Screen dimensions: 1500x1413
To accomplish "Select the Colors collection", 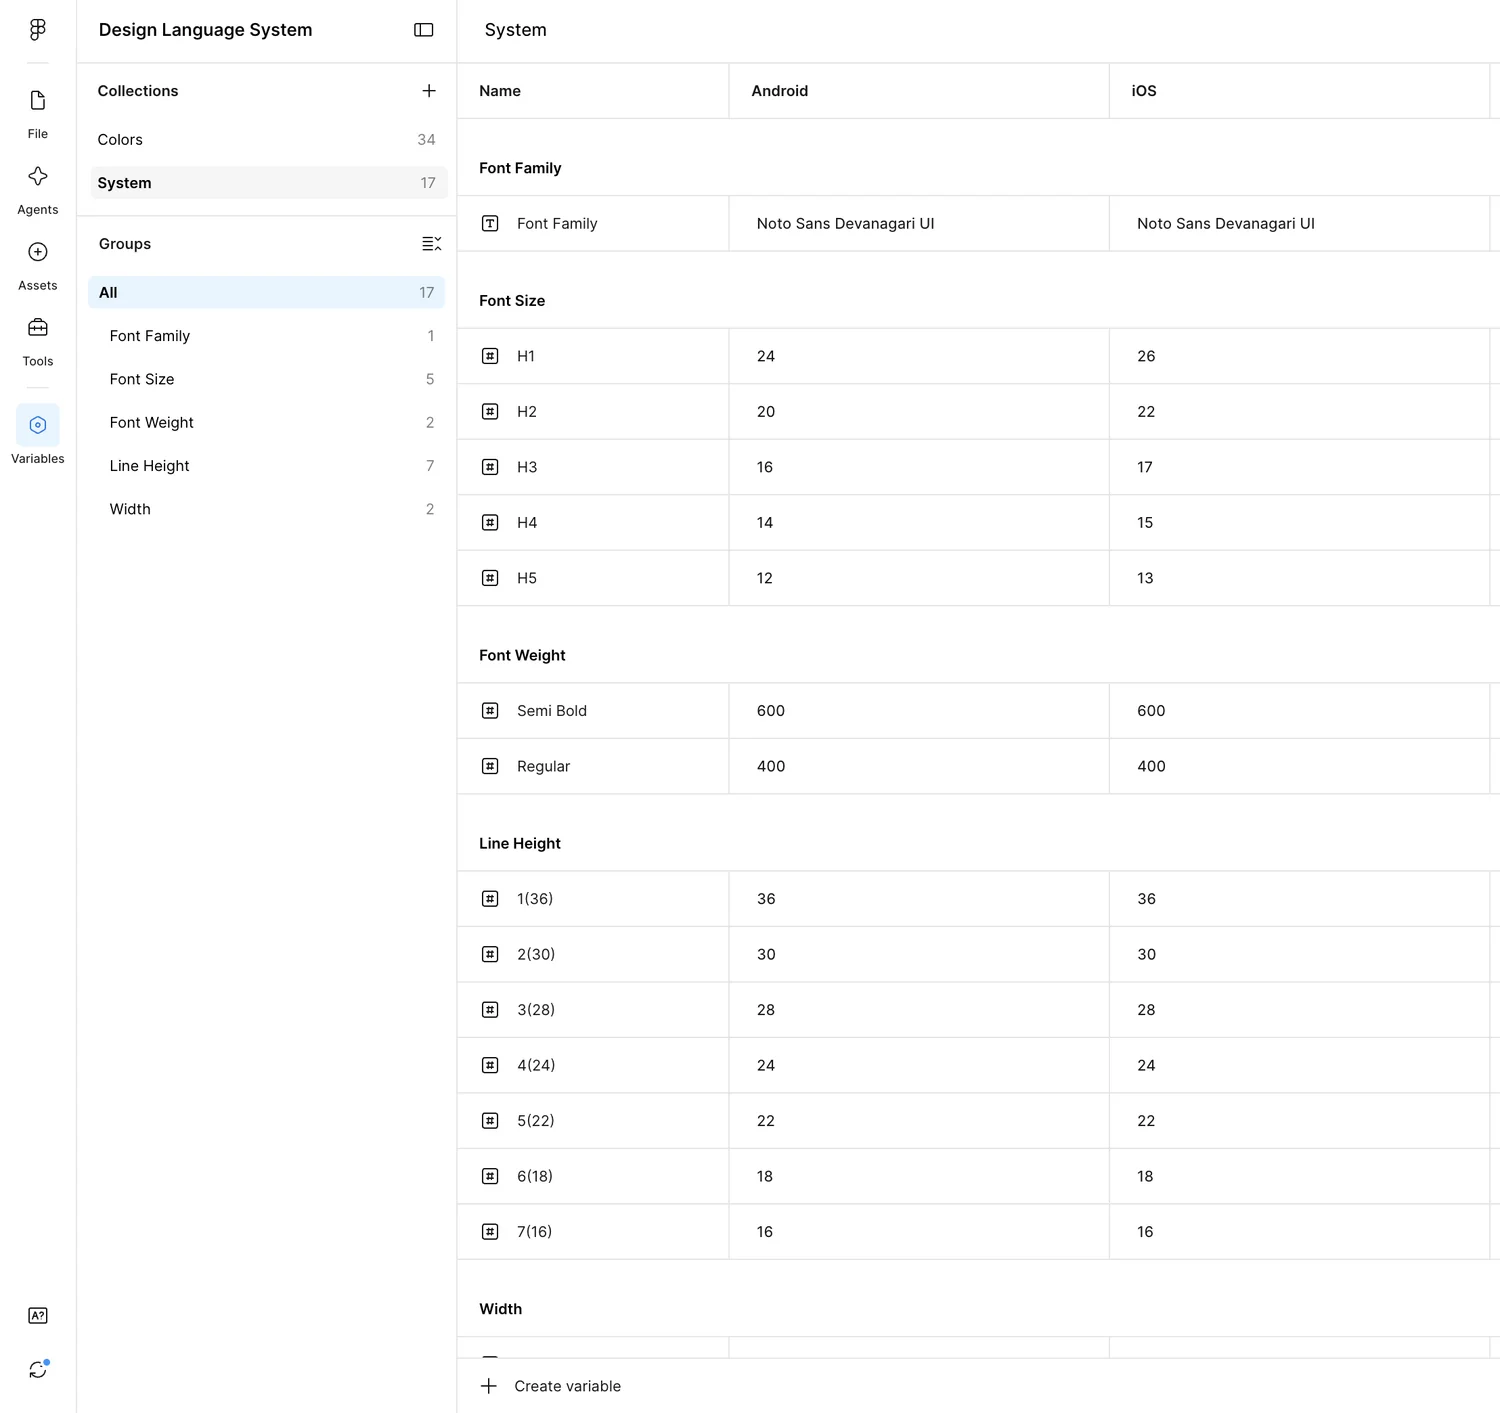I will pos(267,140).
